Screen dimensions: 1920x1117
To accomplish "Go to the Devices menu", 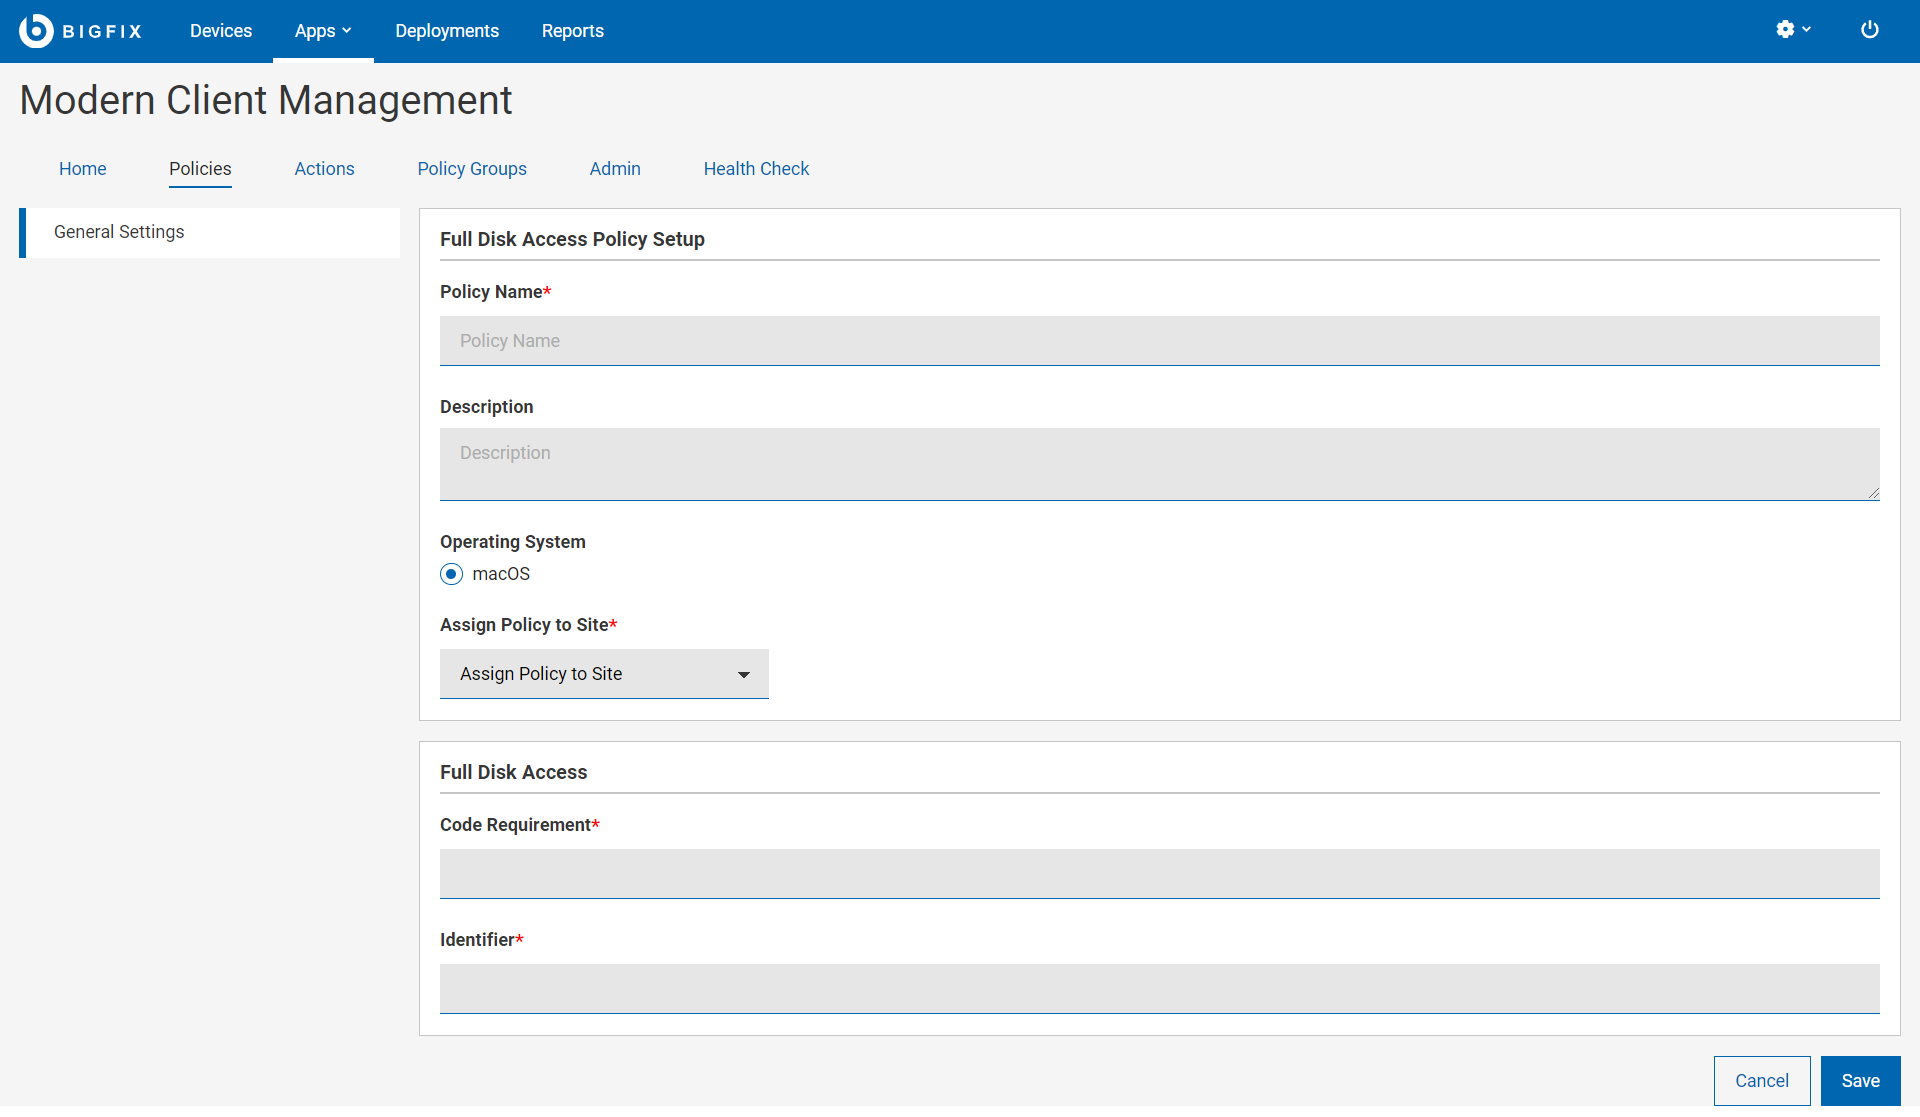I will (221, 31).
